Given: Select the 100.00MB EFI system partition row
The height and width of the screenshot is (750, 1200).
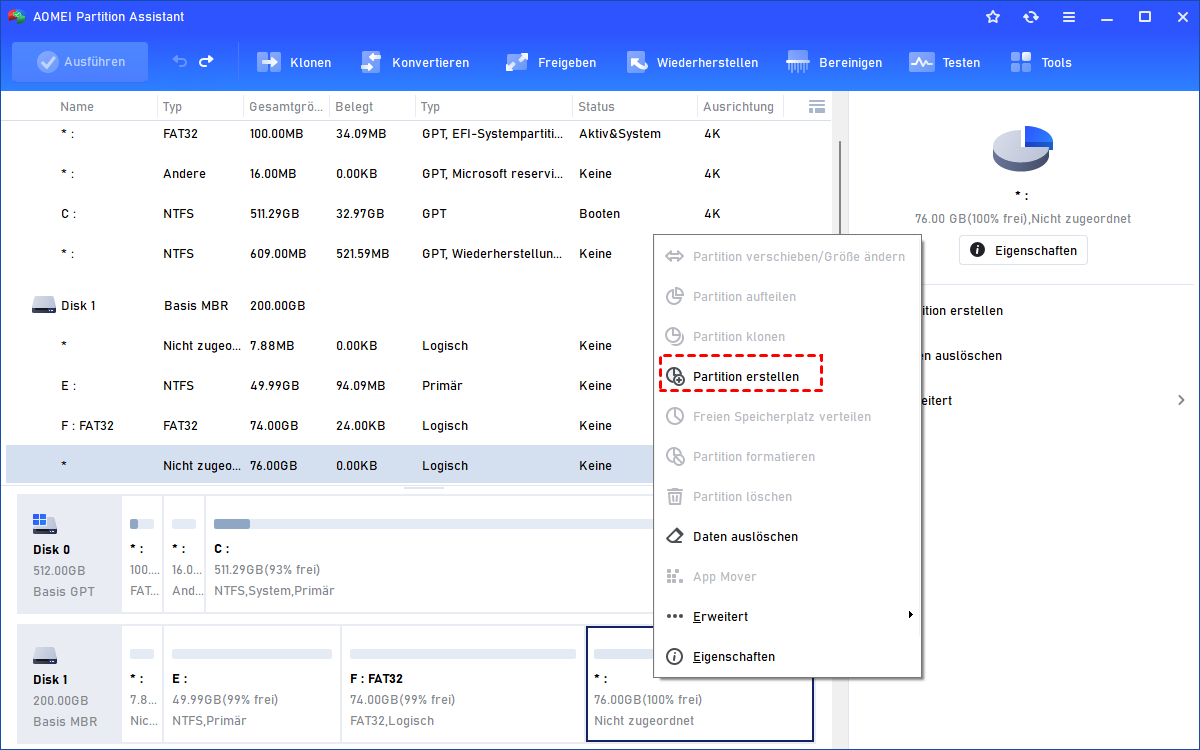Looking at the screenshot, I should [x=418, y=134].
